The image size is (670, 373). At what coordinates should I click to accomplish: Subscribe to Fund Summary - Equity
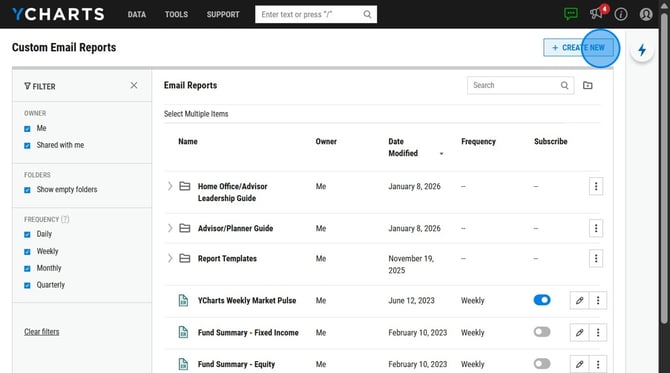point(542,364)
